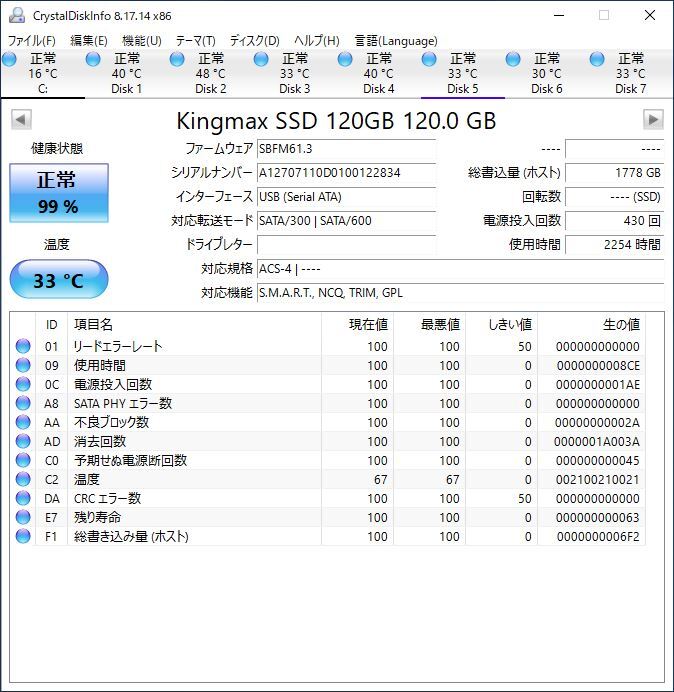The height and width of the screenshot is (692, 674).
Task: Click status orb in row ID 0C
Action: click(x=23, y=384)
